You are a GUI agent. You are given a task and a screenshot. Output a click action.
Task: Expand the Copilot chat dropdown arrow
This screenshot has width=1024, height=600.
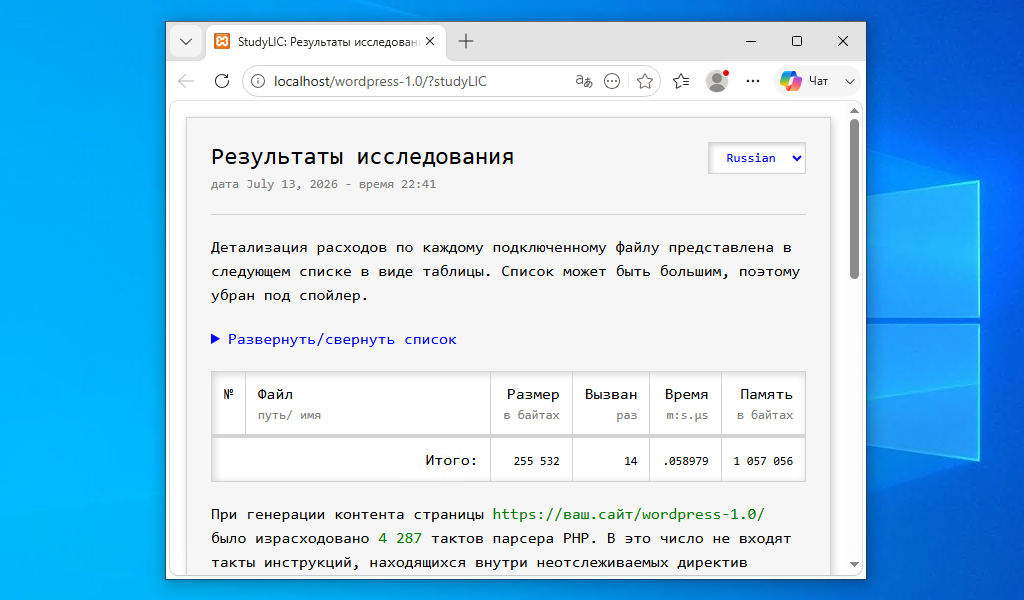click(x=850, y=82)
